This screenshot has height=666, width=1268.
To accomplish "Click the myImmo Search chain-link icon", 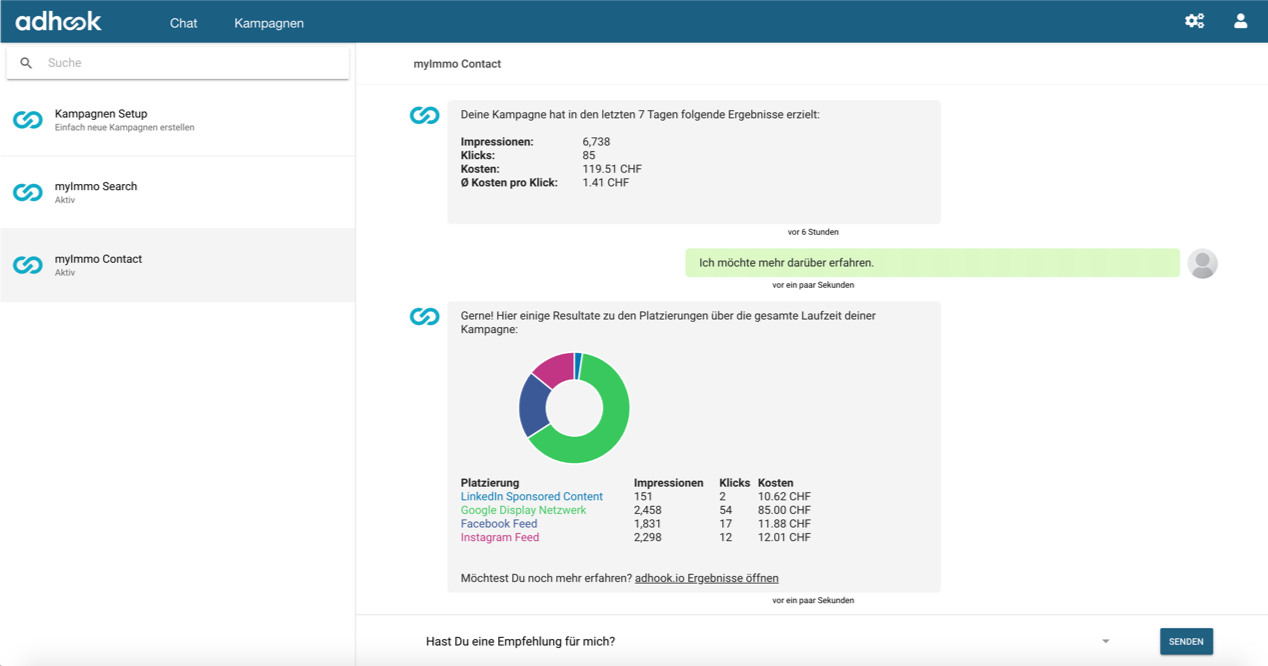I will pos(28,192).
